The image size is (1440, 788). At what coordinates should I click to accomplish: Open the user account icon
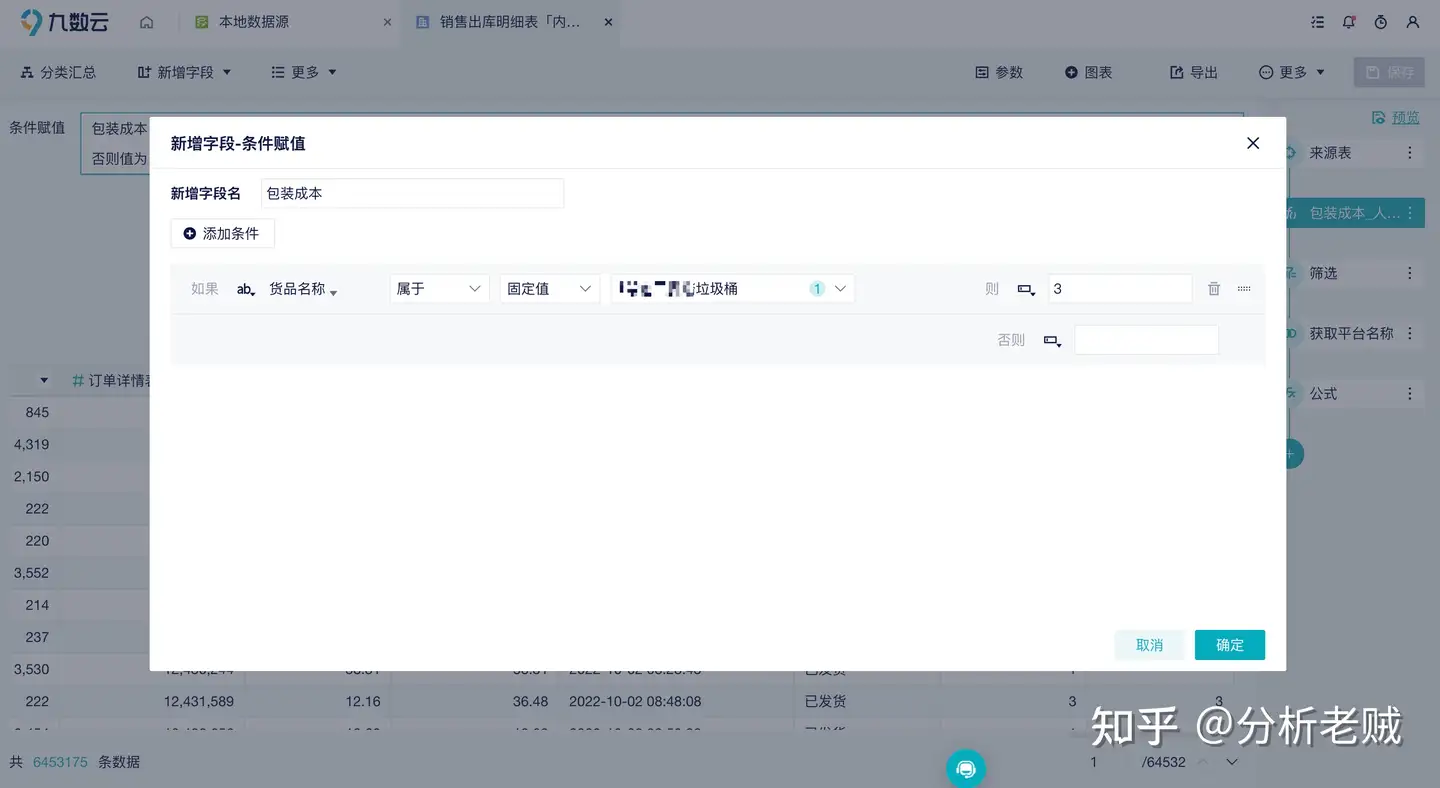pyautogui.click(x=1413, y=22)
